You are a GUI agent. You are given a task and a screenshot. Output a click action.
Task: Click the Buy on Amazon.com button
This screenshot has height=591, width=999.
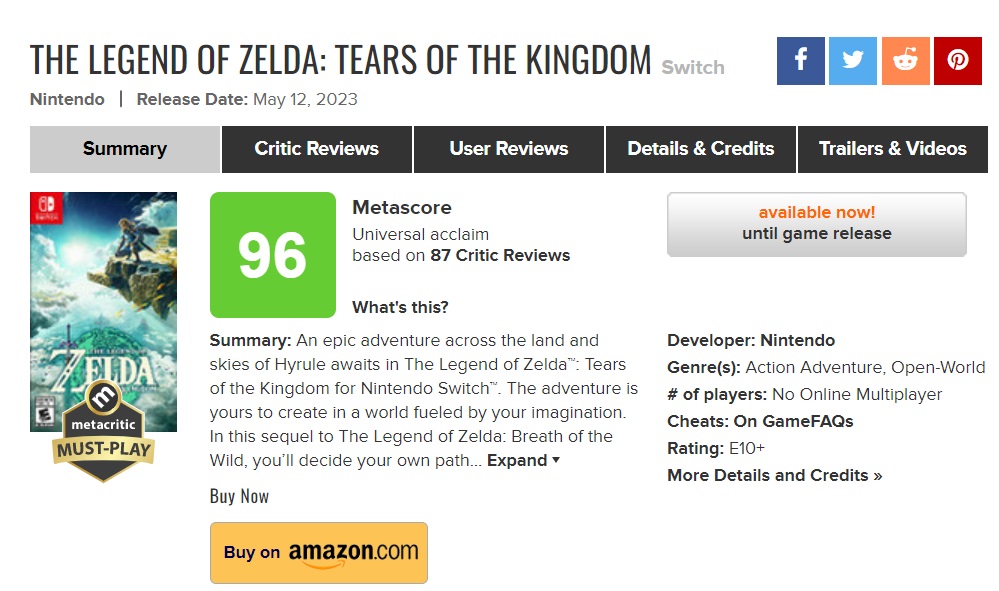[319, 553]
